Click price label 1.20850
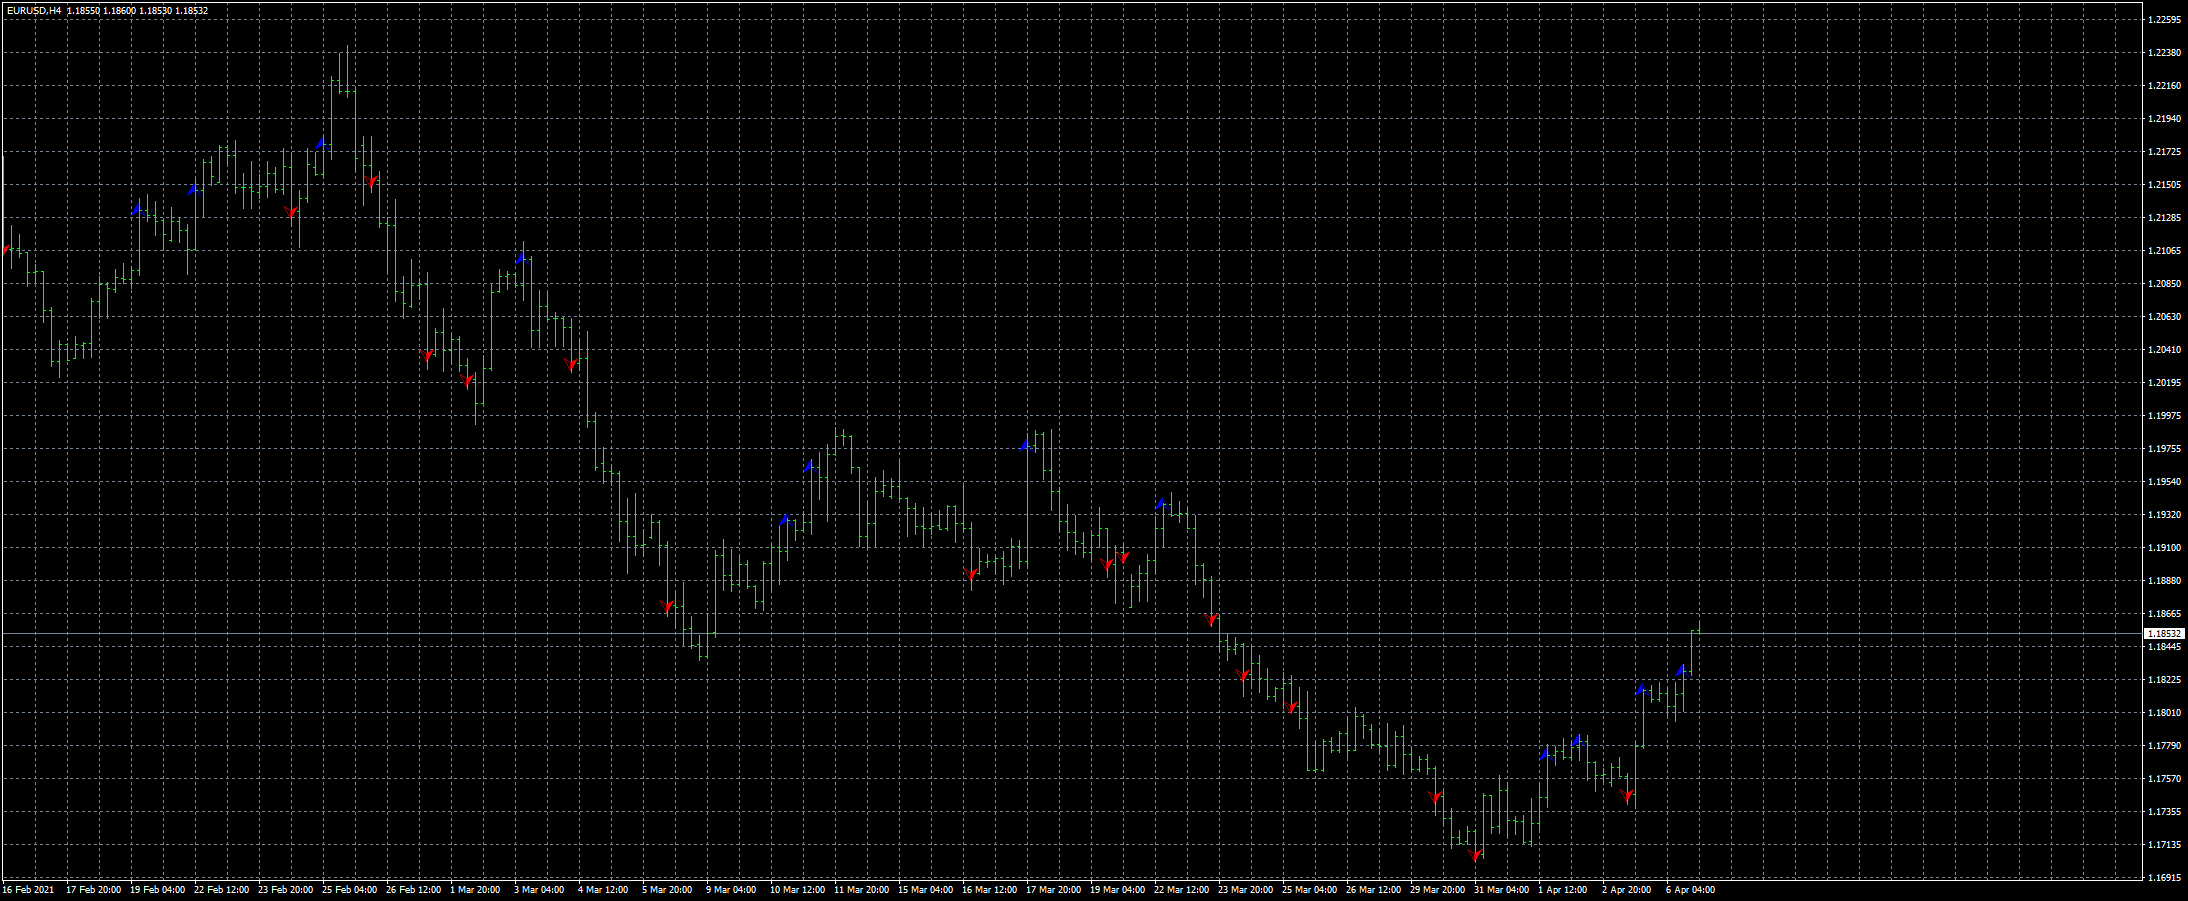This screenshot has height=901, width=2188. coord(2163,283)
